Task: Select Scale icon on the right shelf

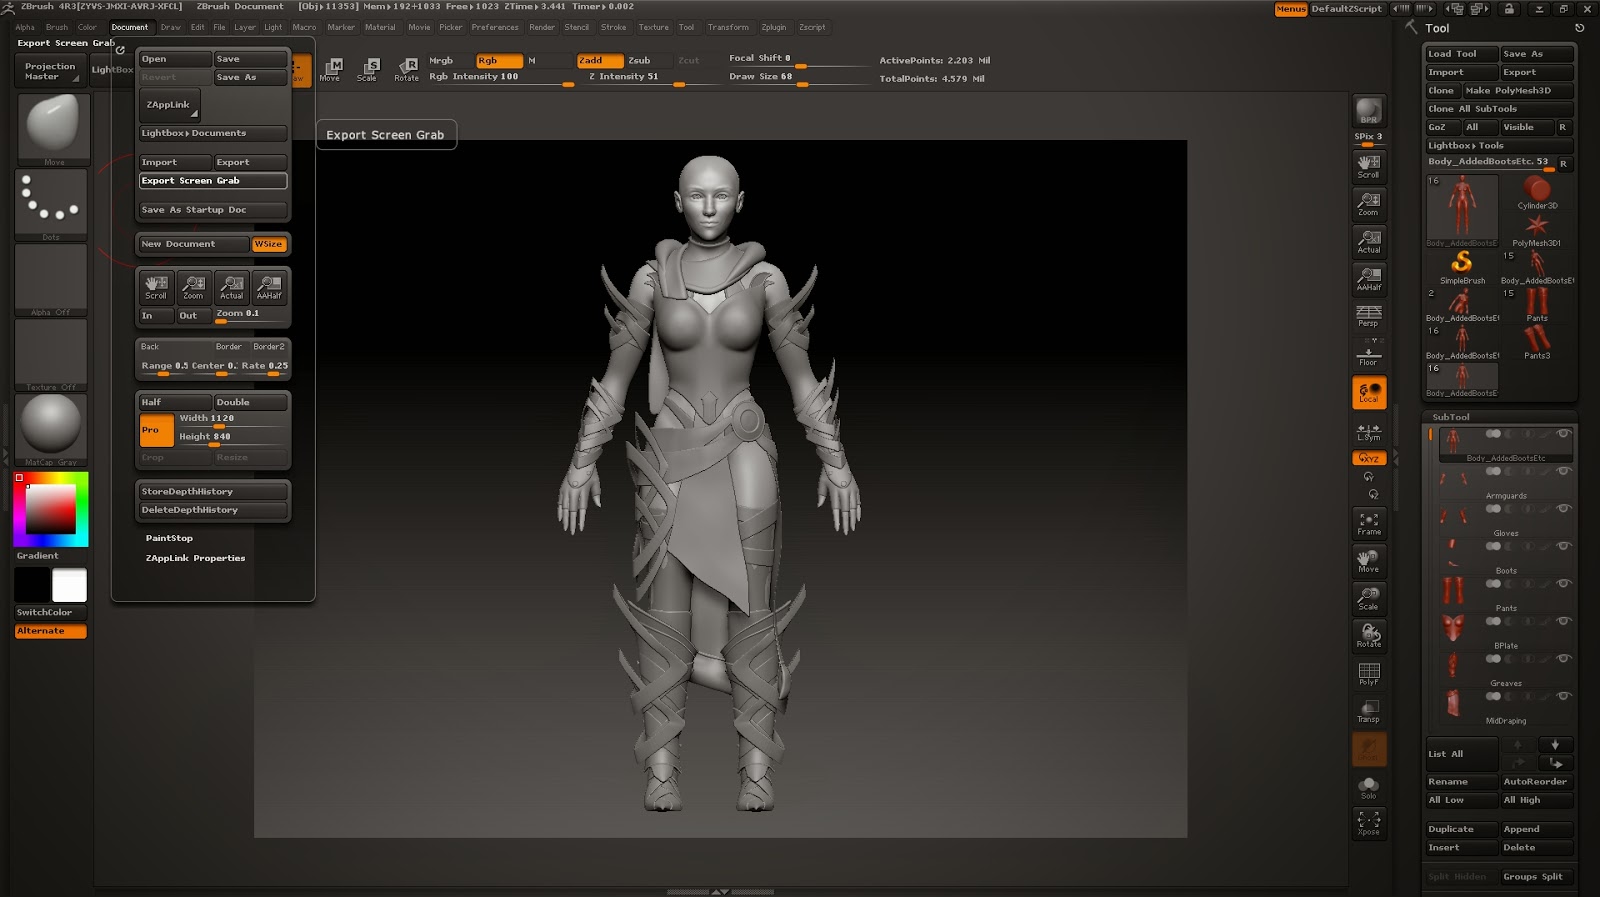Action: [x=1368, y=599]
